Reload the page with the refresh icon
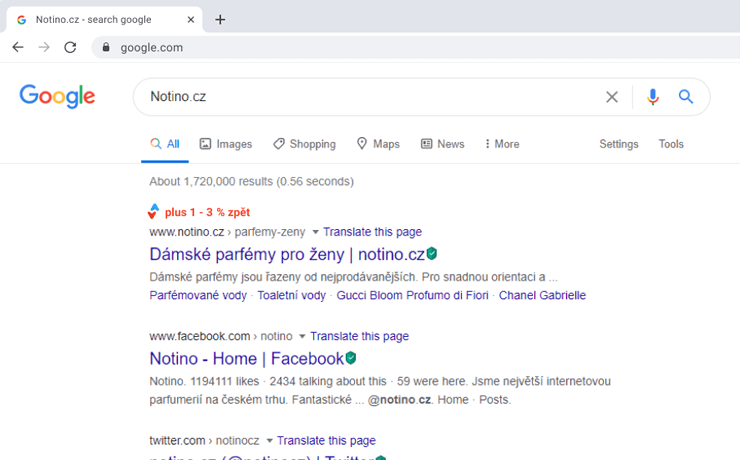 coord(70,47)
